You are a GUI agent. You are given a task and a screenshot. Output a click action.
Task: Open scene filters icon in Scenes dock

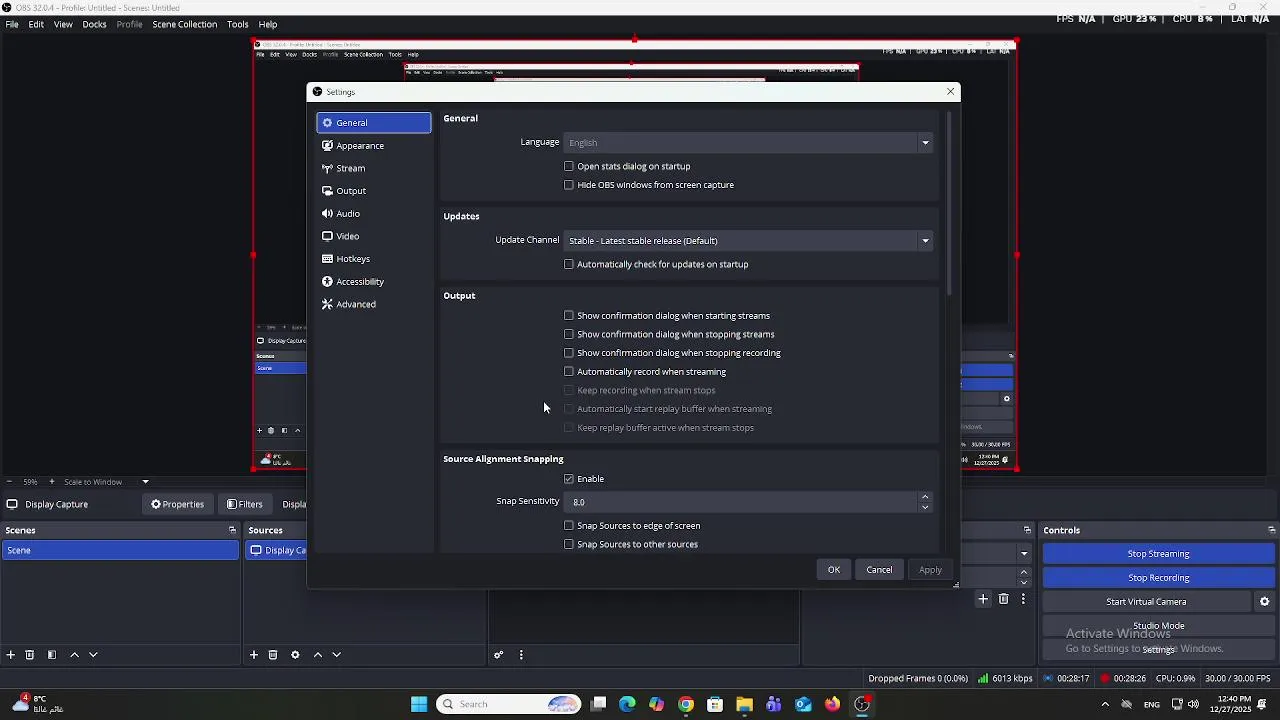[x=52, y=655]
